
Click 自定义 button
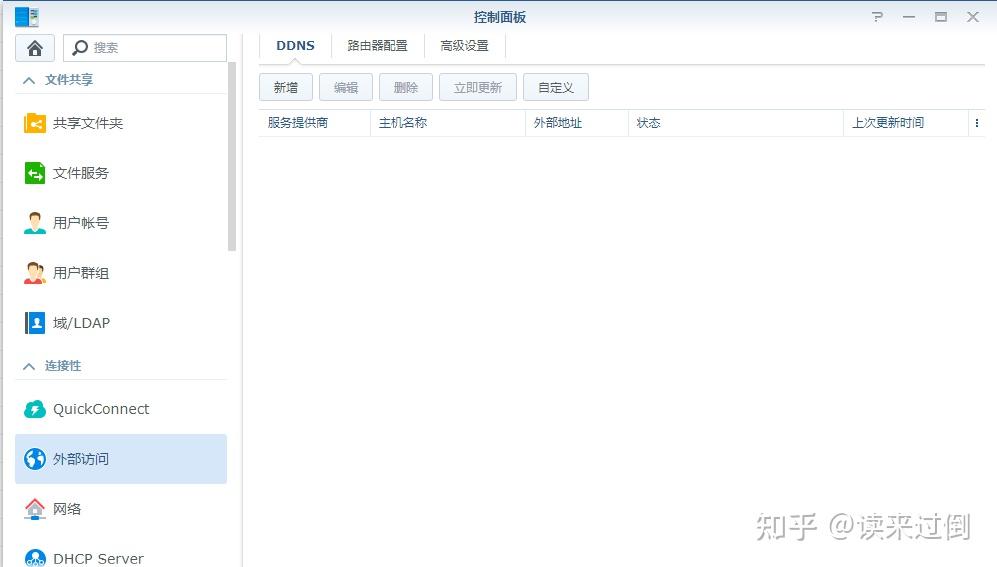pos(556,87)
